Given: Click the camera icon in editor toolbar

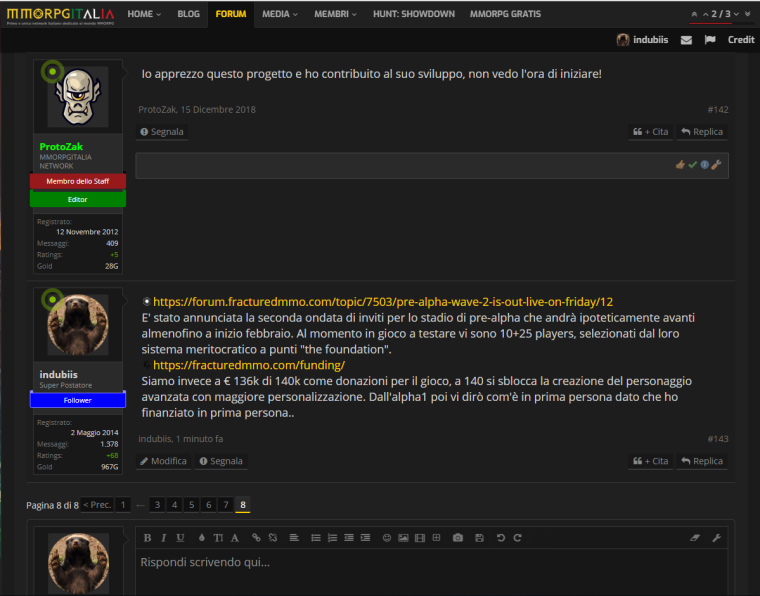Looking at the screenshot, I should click(x=458, y=538).
